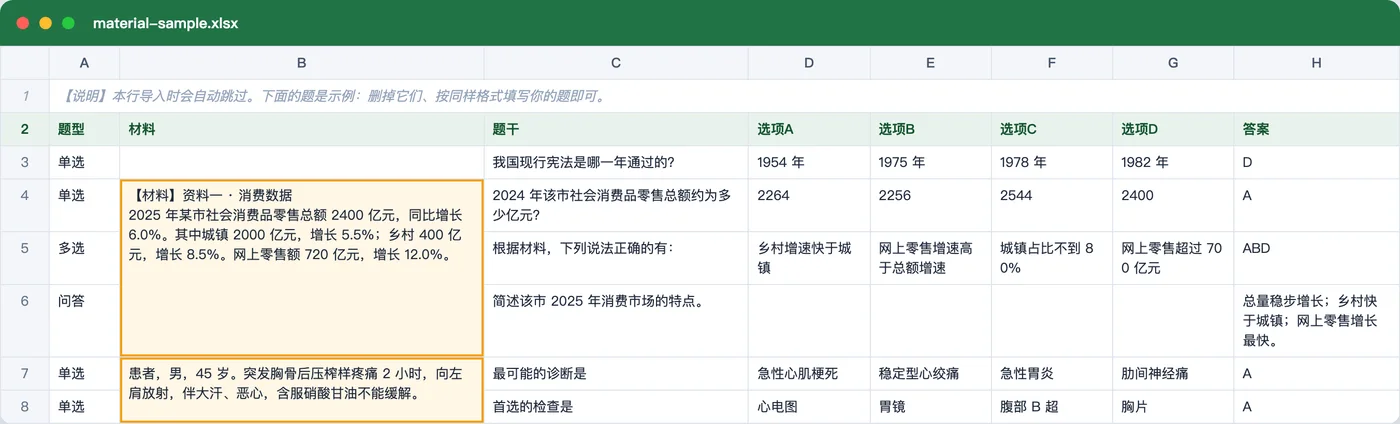Click the material-sample.xlsx window title

(x=165, y=23)
